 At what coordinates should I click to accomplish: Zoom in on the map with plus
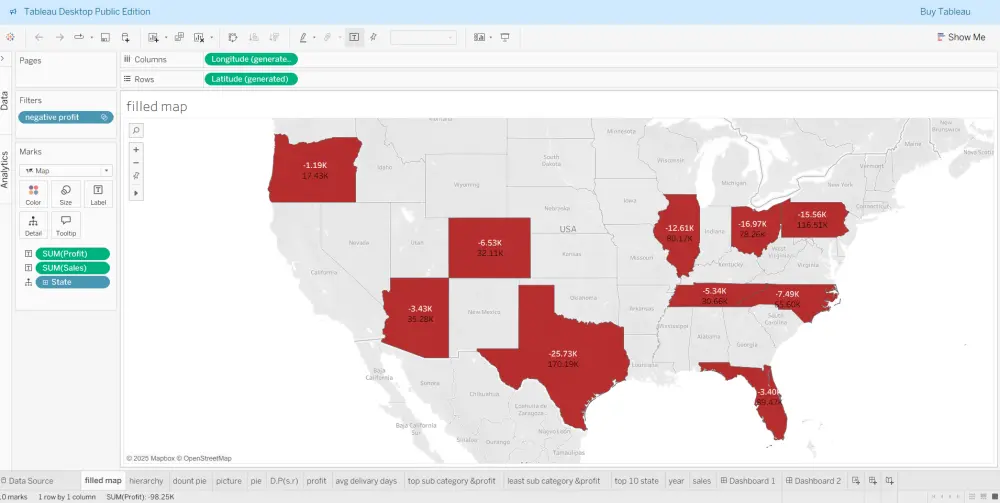coord(136,149)
